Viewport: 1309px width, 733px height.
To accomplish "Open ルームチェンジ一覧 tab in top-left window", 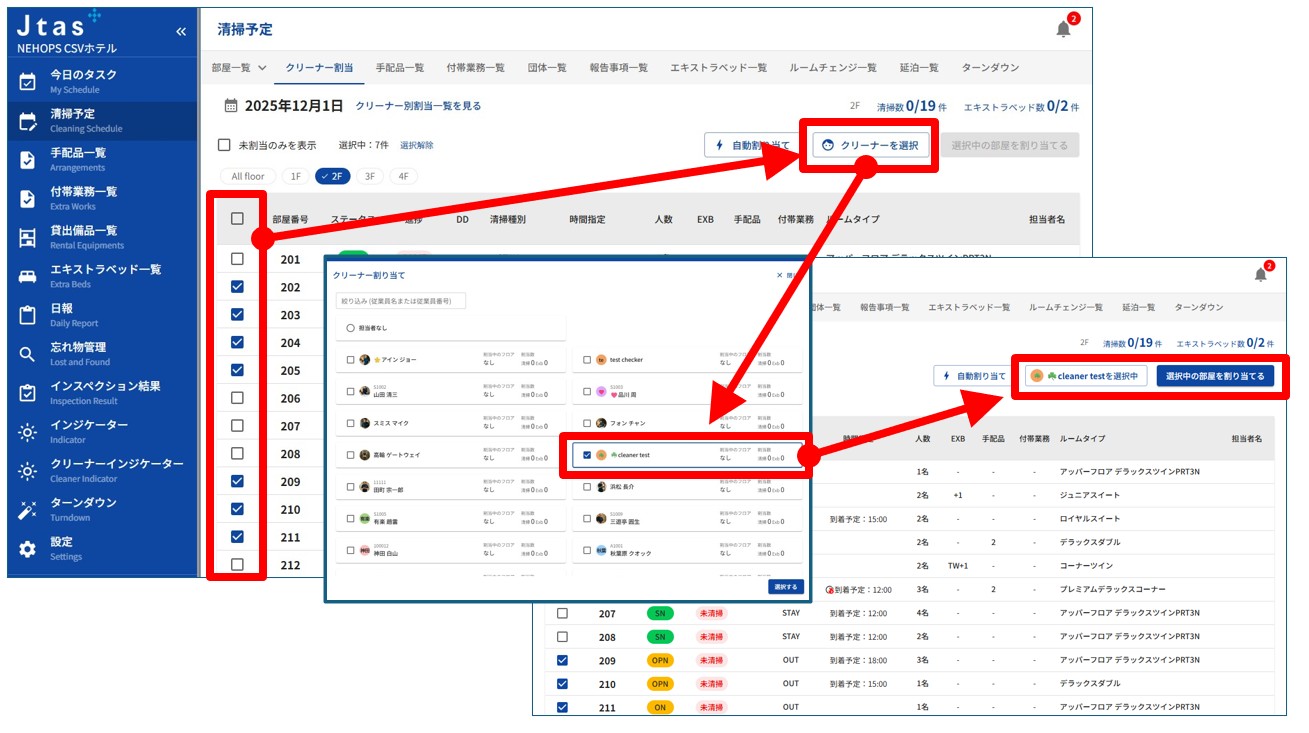I will [833, 67].
